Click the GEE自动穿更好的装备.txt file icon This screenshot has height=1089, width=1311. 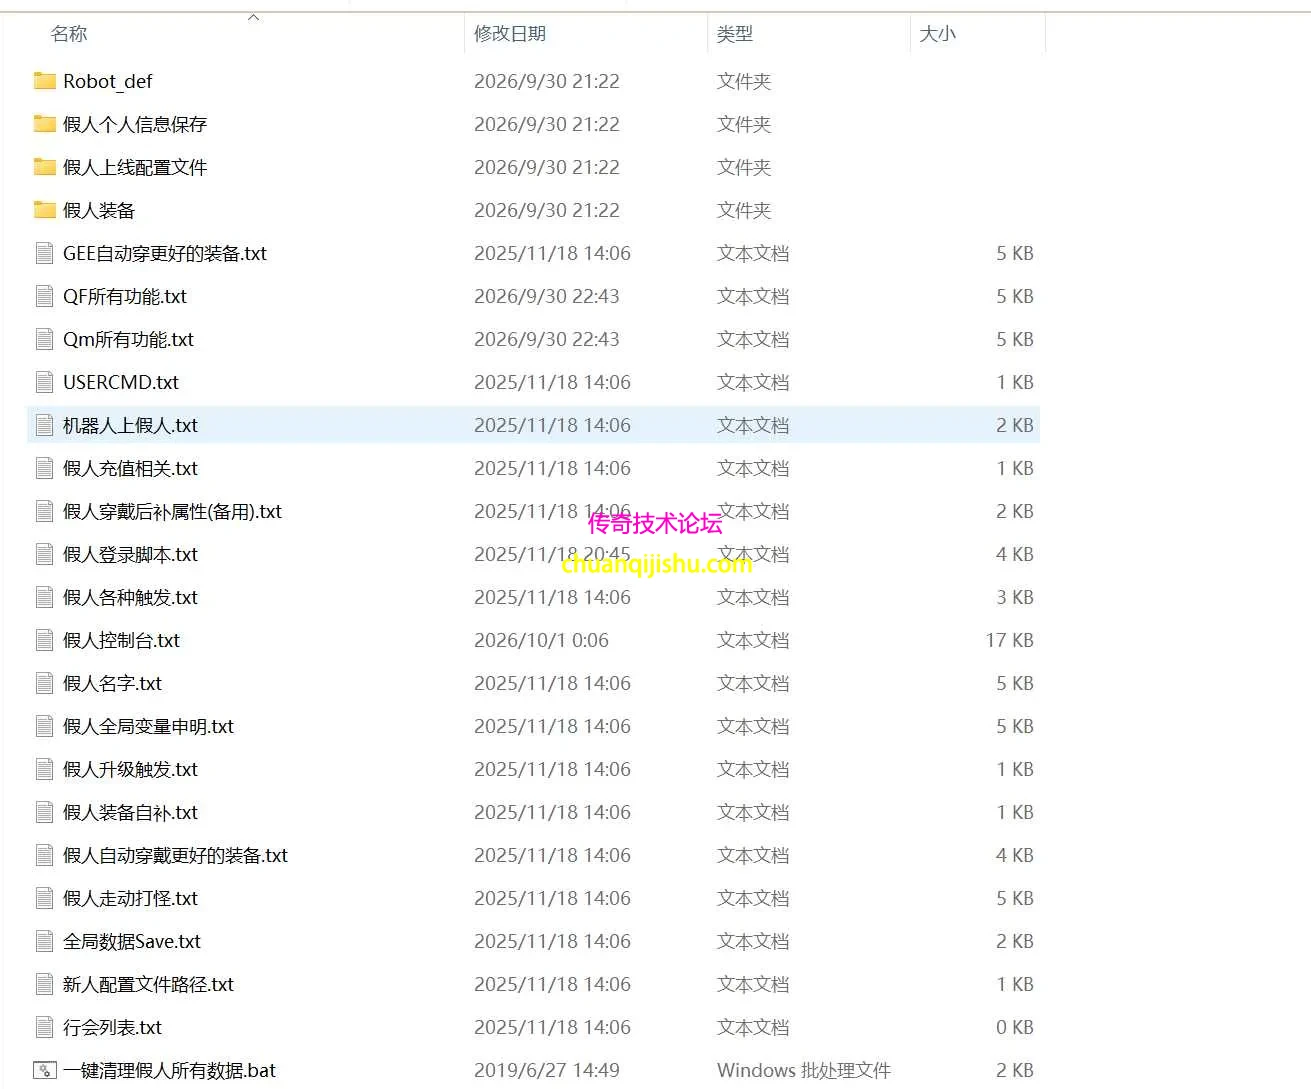44,253
